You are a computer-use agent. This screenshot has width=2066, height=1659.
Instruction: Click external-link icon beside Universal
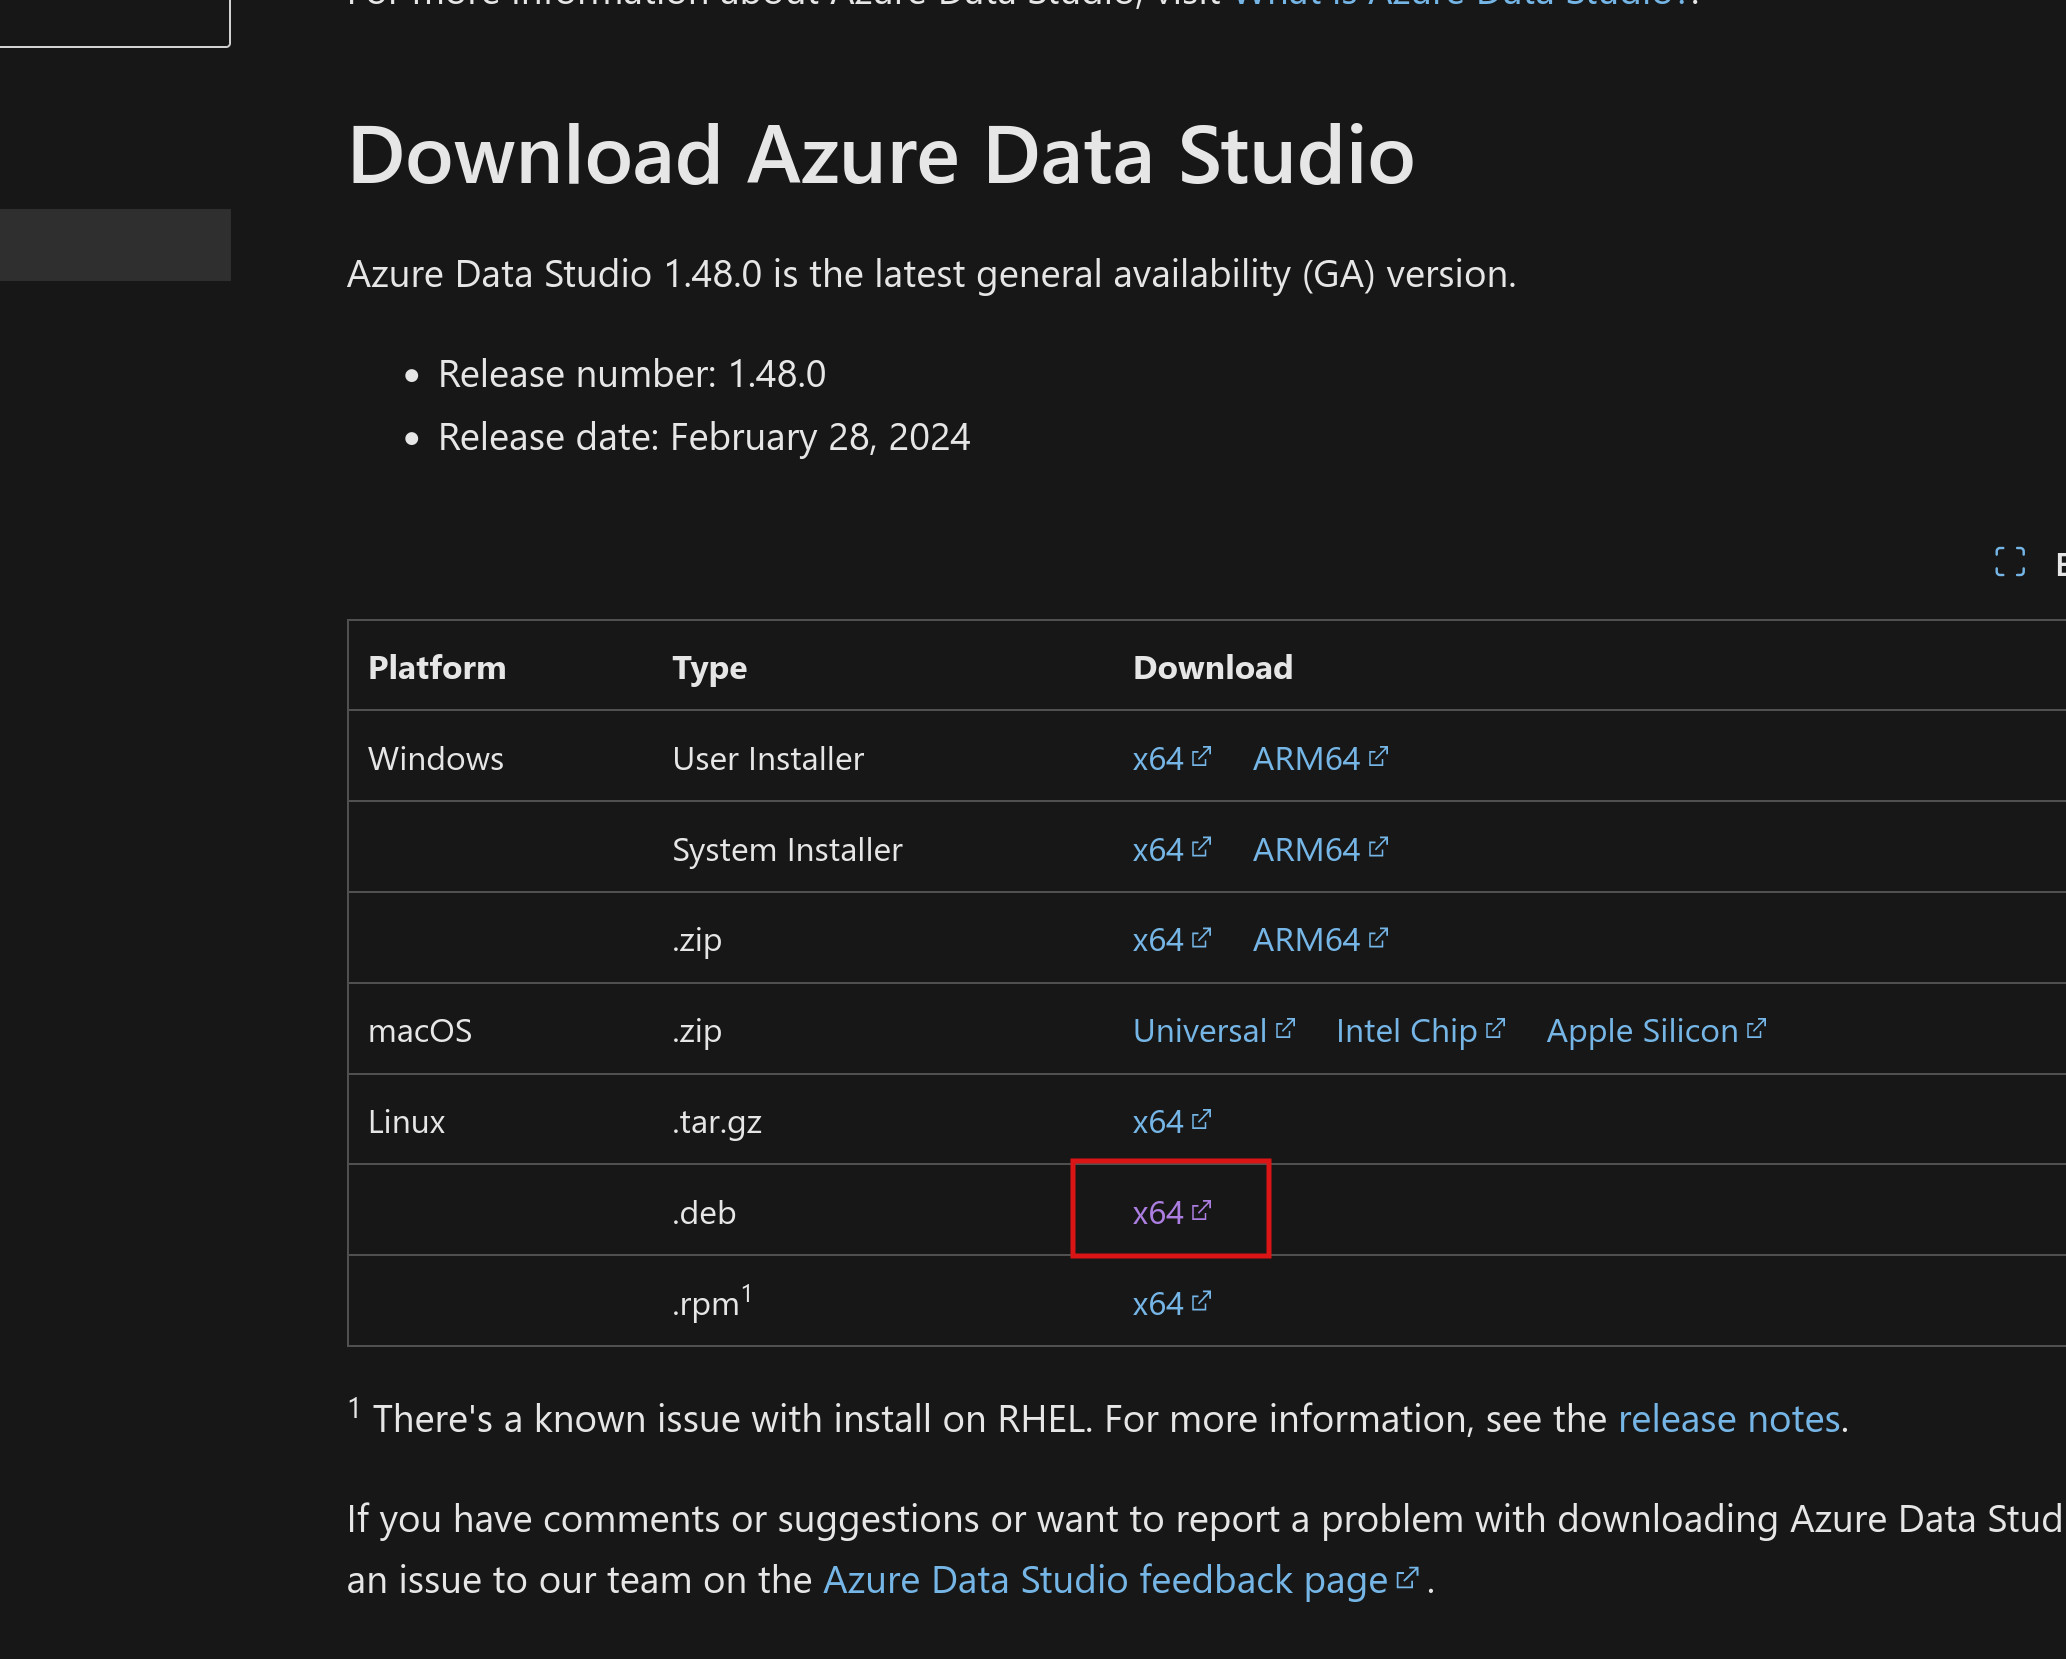coord(1286,1029)
